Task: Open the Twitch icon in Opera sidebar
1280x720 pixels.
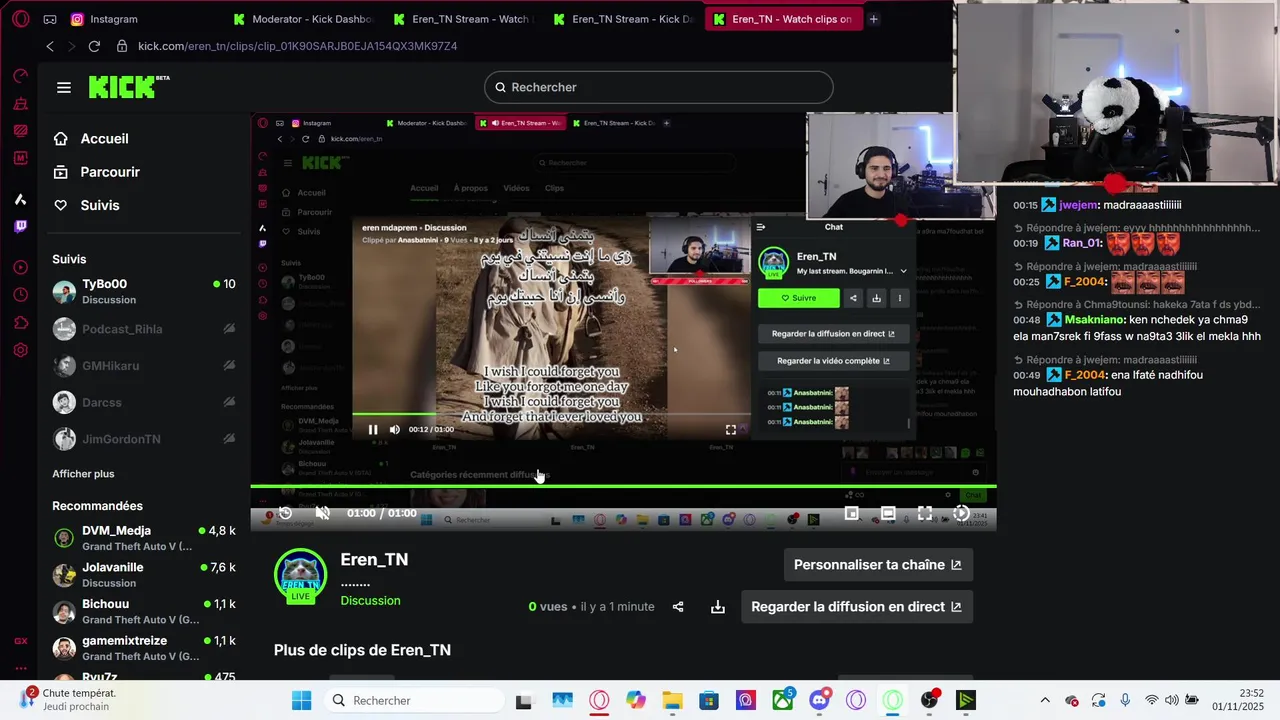Action: click(x=20, y=227)
